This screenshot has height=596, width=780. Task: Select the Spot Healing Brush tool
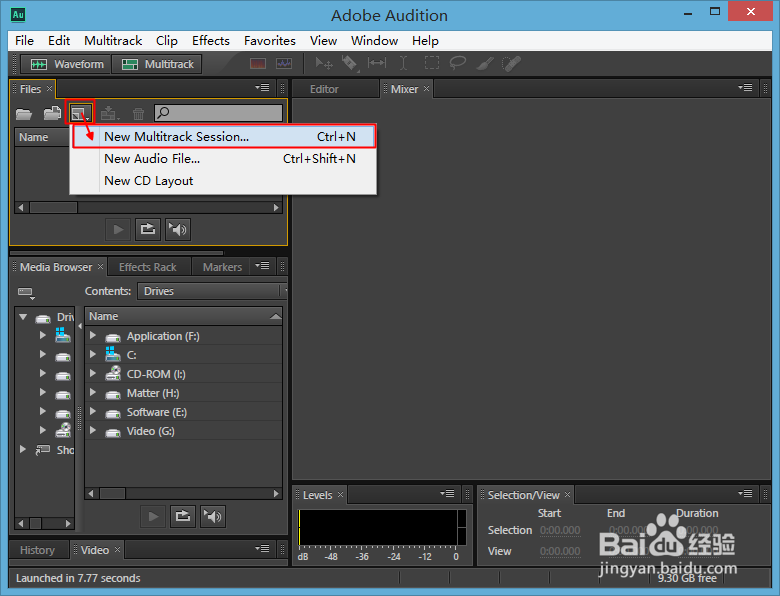click(511, 63)
